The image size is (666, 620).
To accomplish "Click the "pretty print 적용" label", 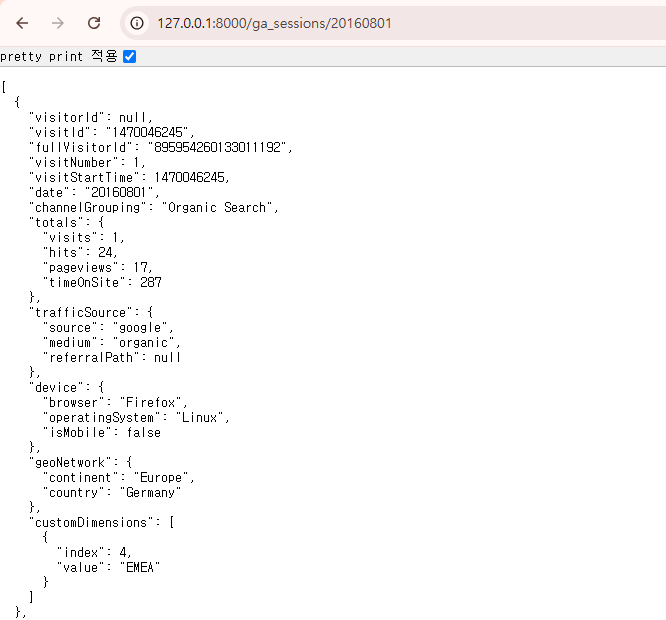I will 58,57.
